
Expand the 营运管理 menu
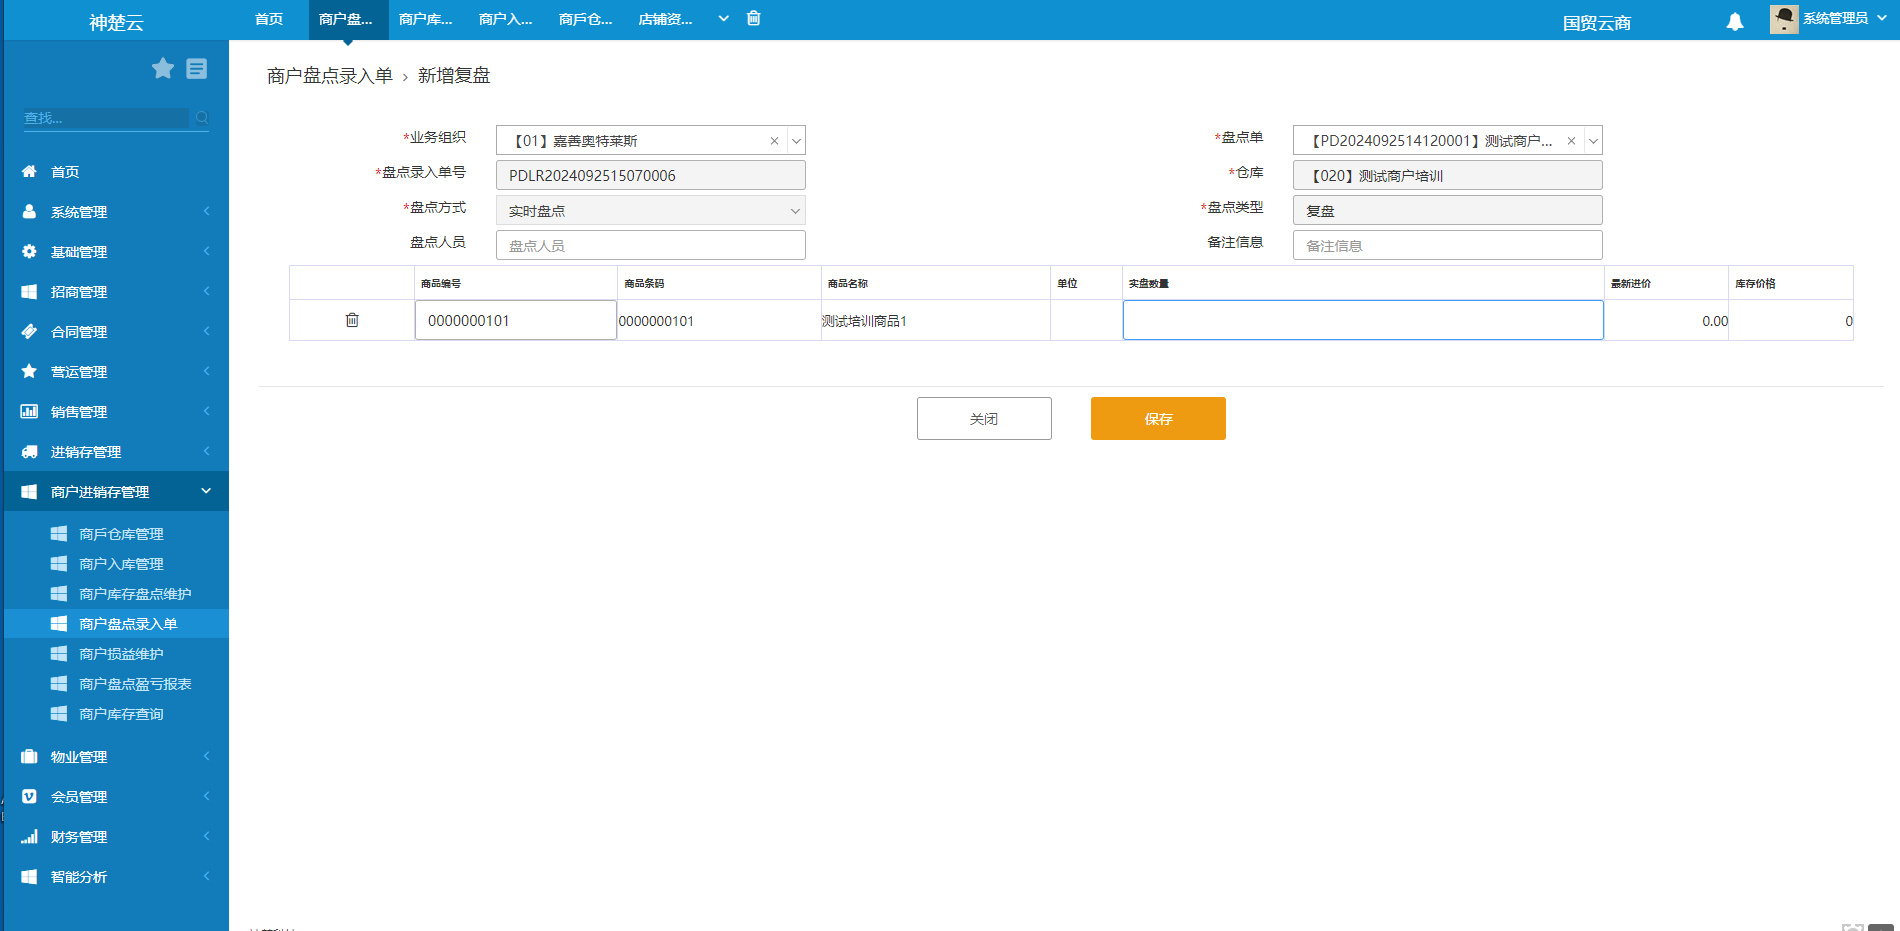tap(206, 371)
